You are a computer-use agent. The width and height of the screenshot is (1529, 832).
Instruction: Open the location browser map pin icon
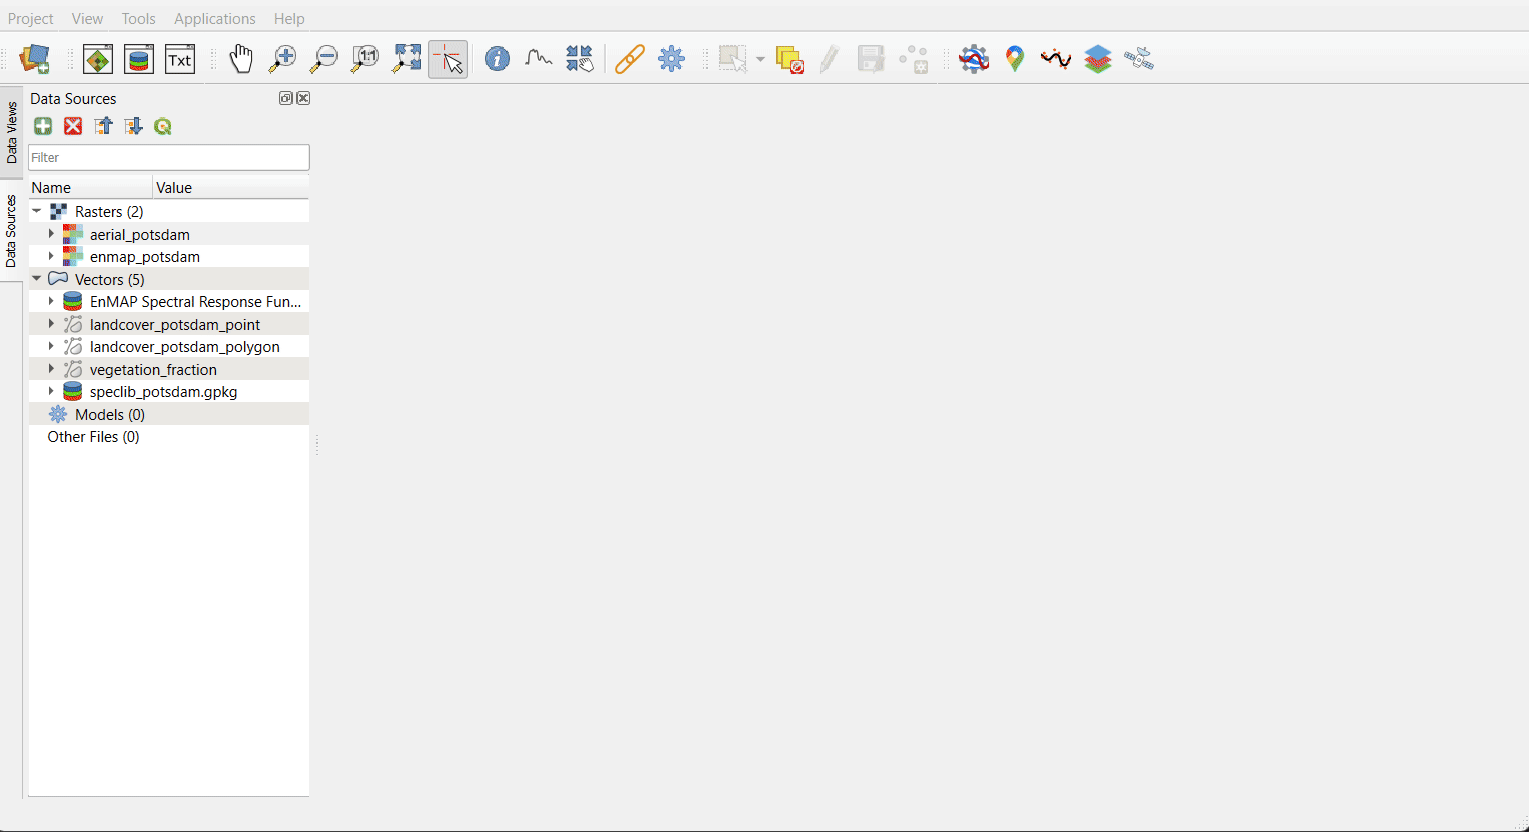(1015, 60)
